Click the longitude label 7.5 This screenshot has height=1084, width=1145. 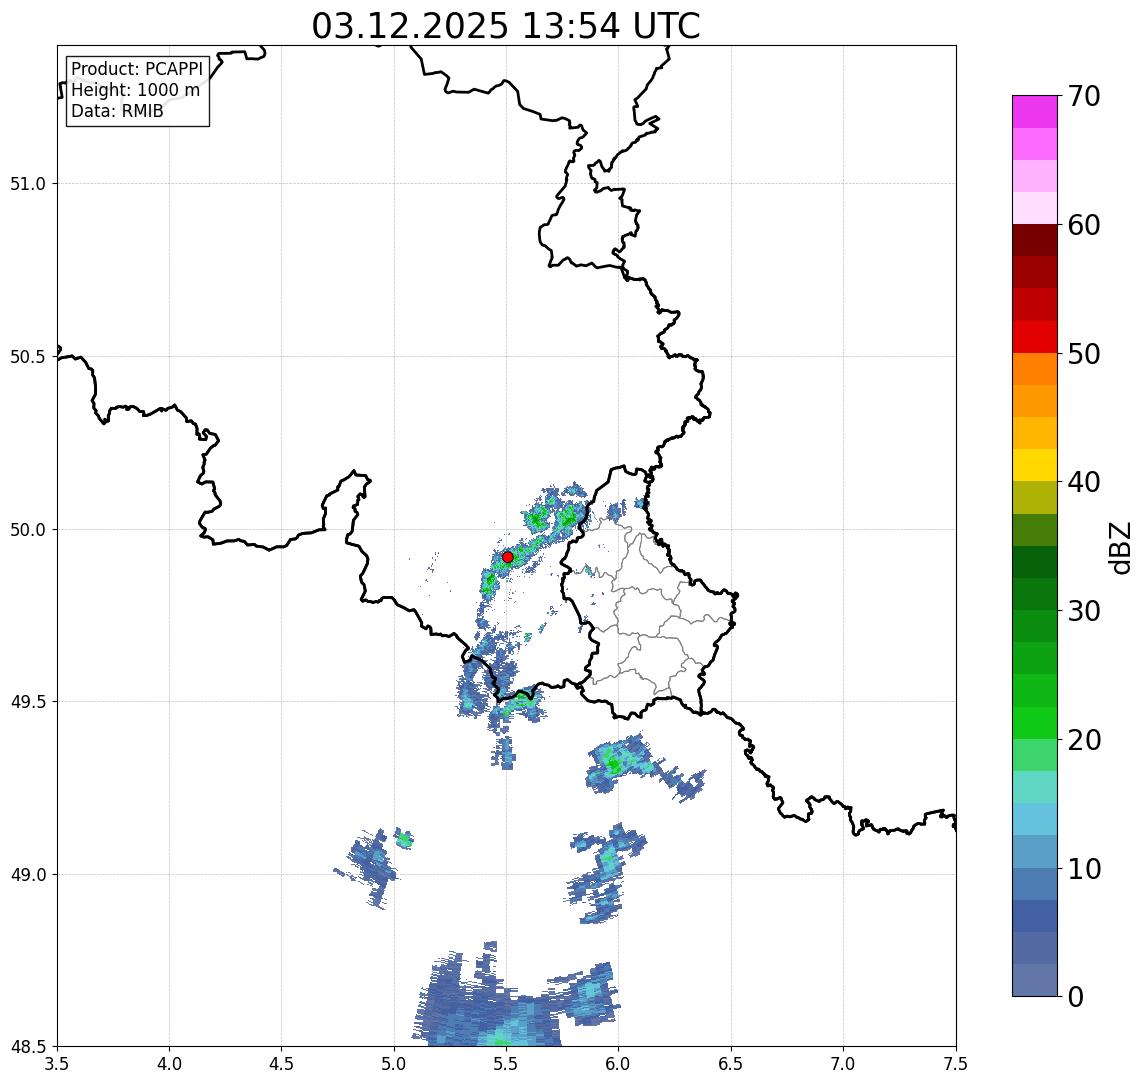click(x=956, y=1063)
